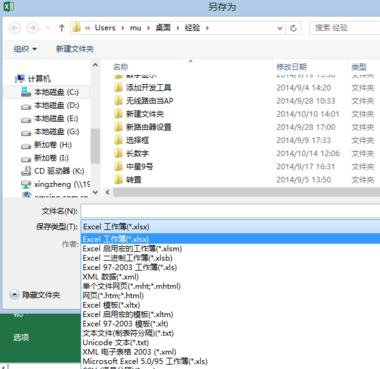The image size is (380, 369).
Task: Click mu in the address breadcrumb
Action: [135, 28]
